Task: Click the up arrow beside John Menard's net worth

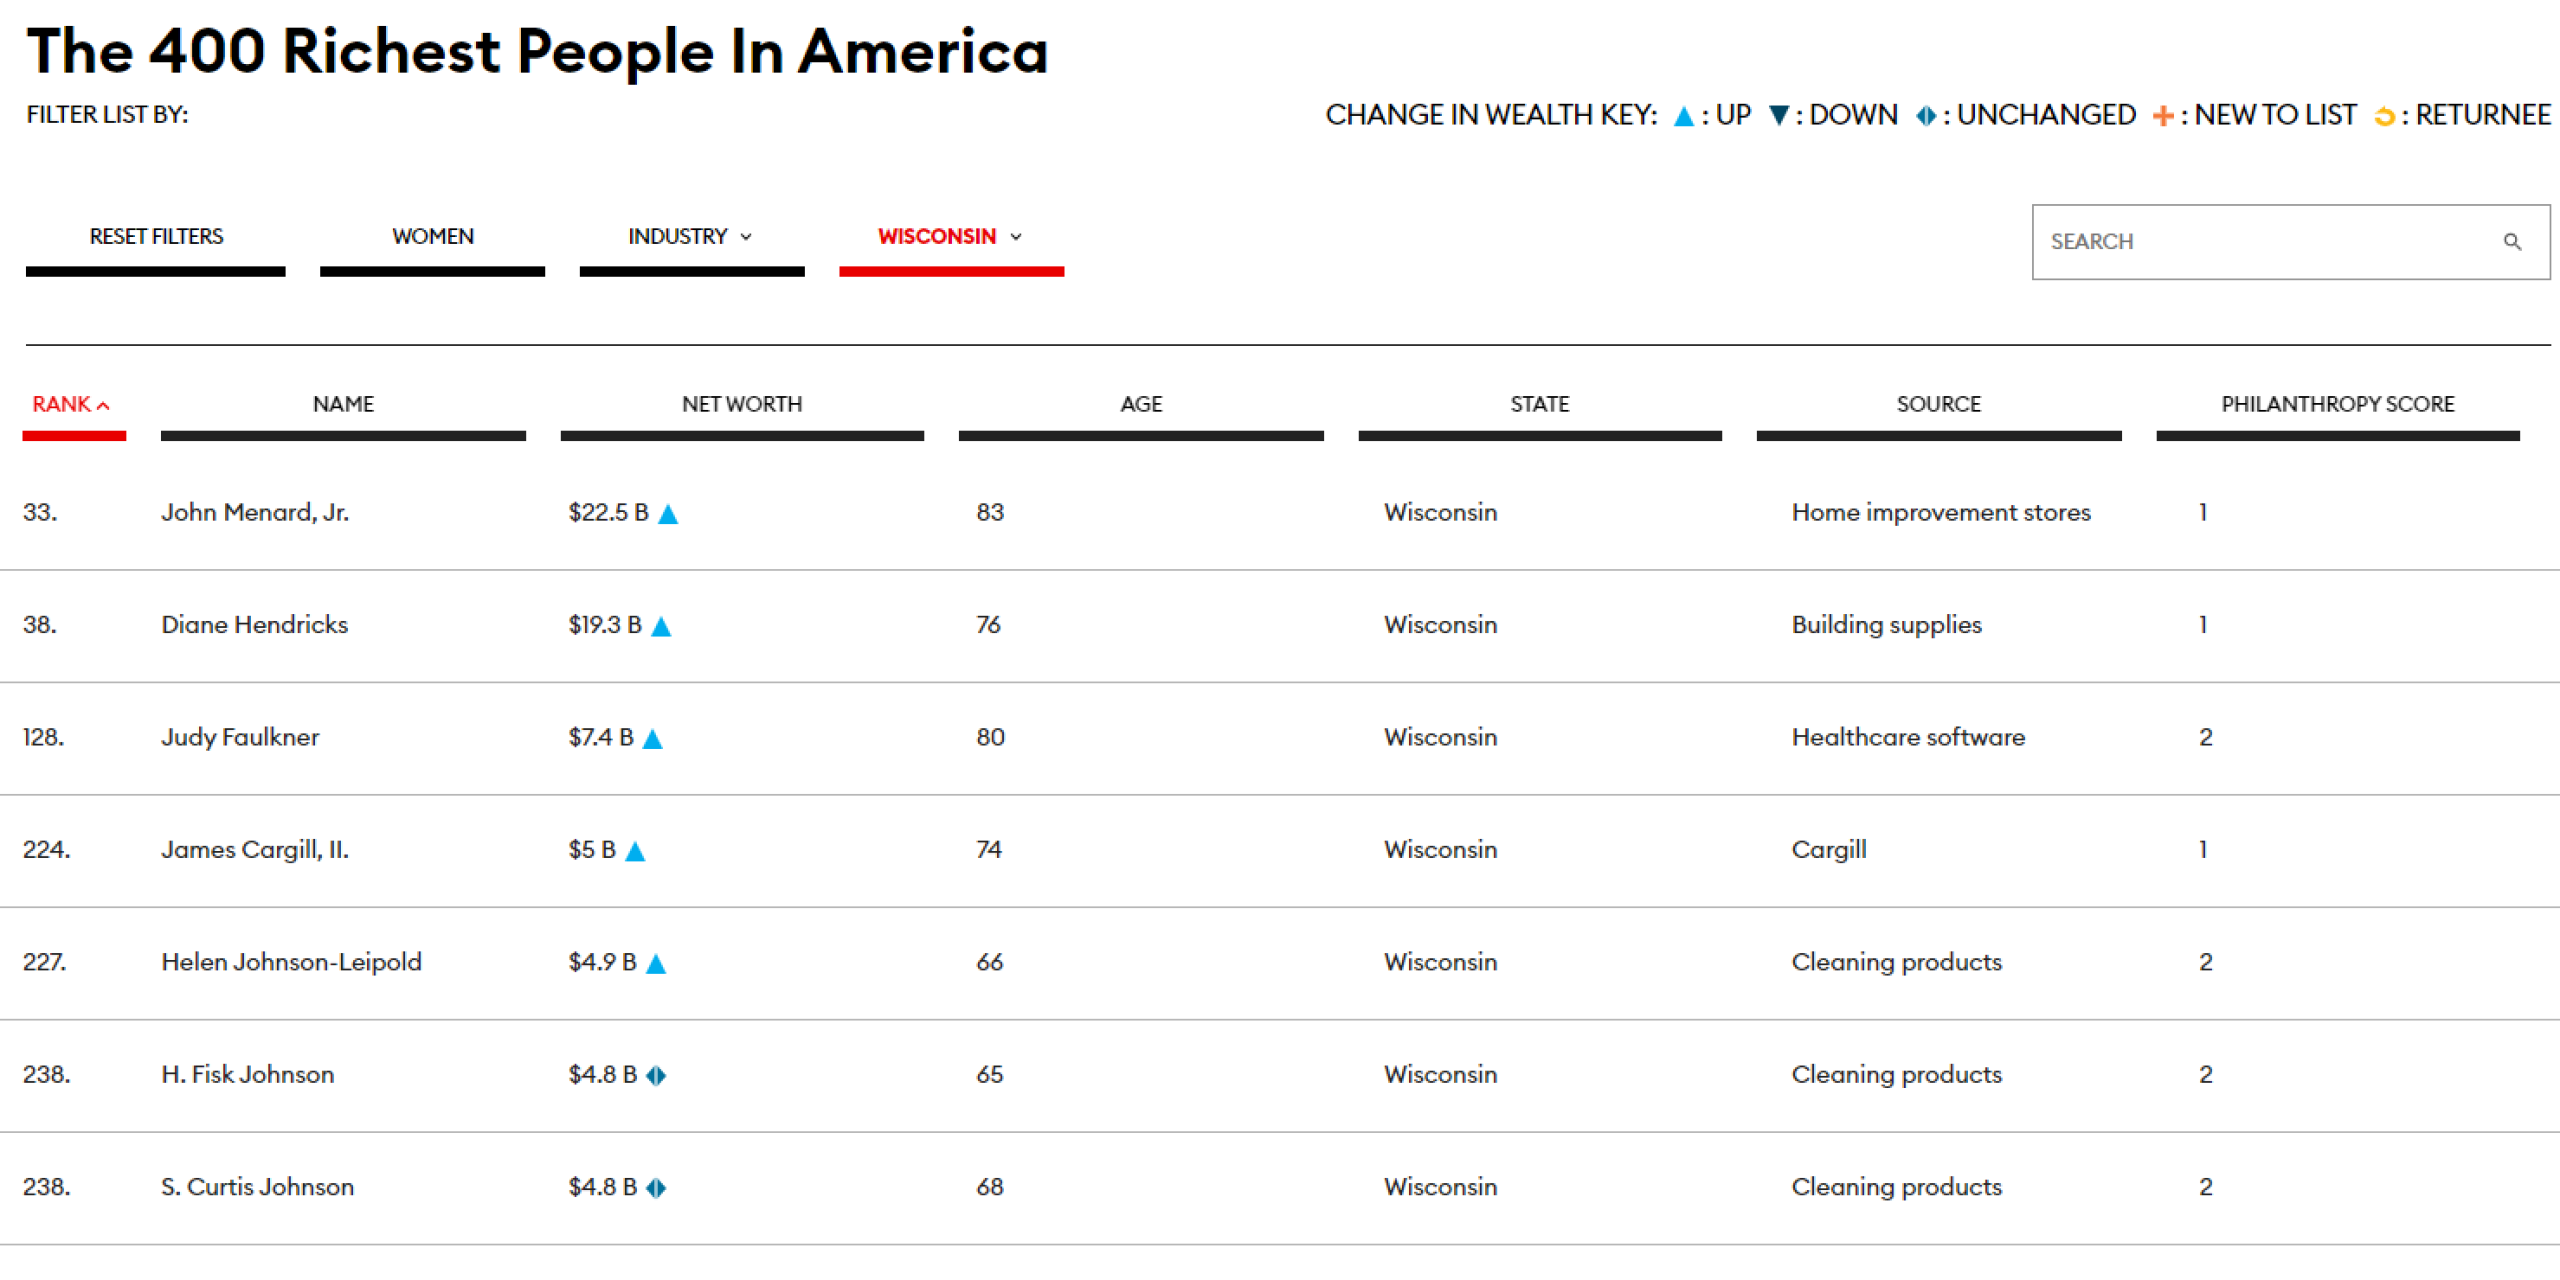Action: click(x=668, y=514)
